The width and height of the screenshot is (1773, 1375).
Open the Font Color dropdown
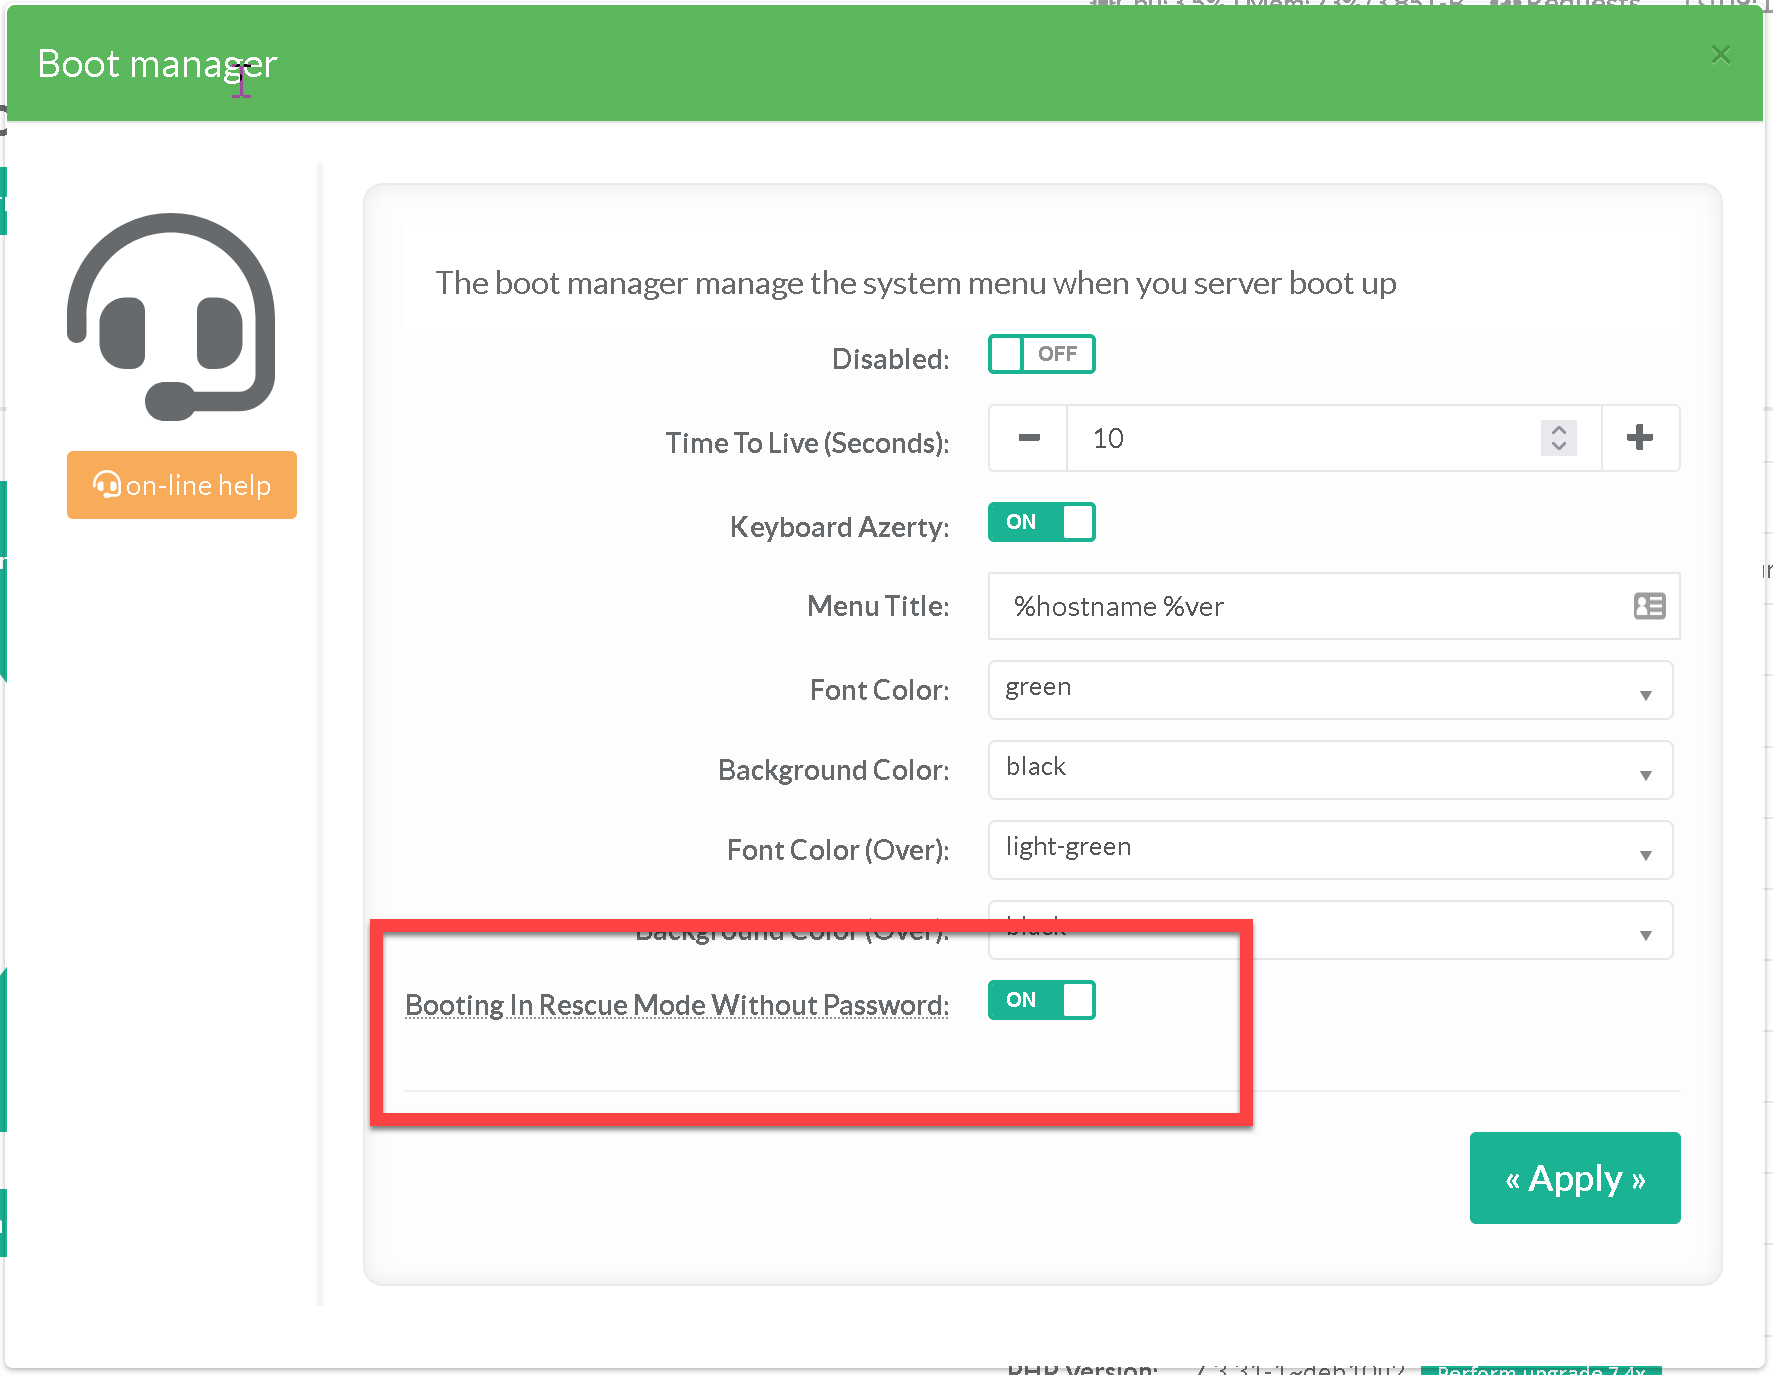pos(1330,690)
